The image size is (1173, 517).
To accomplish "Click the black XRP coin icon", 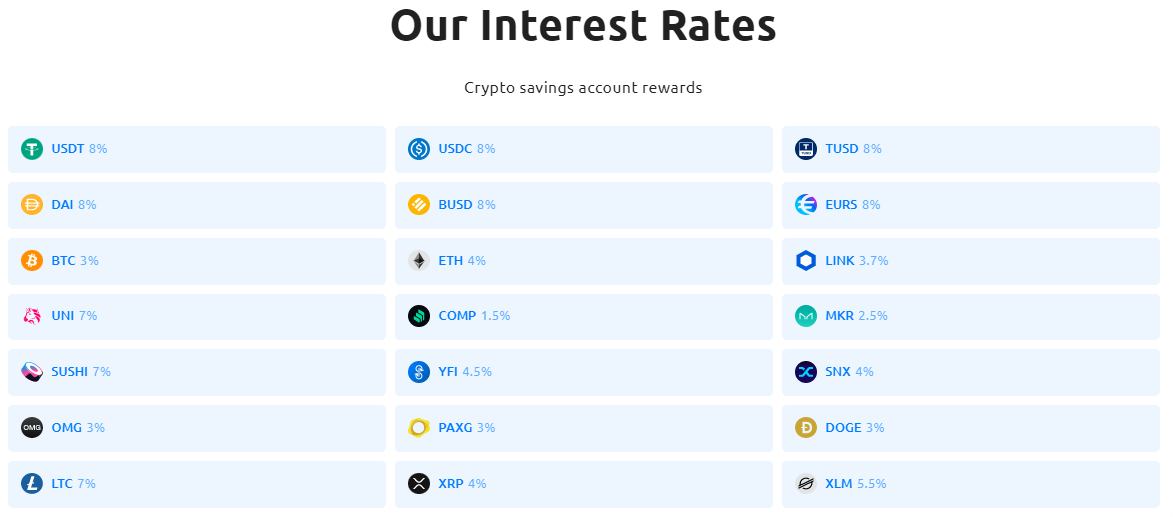I will click(x=419, y=484).
